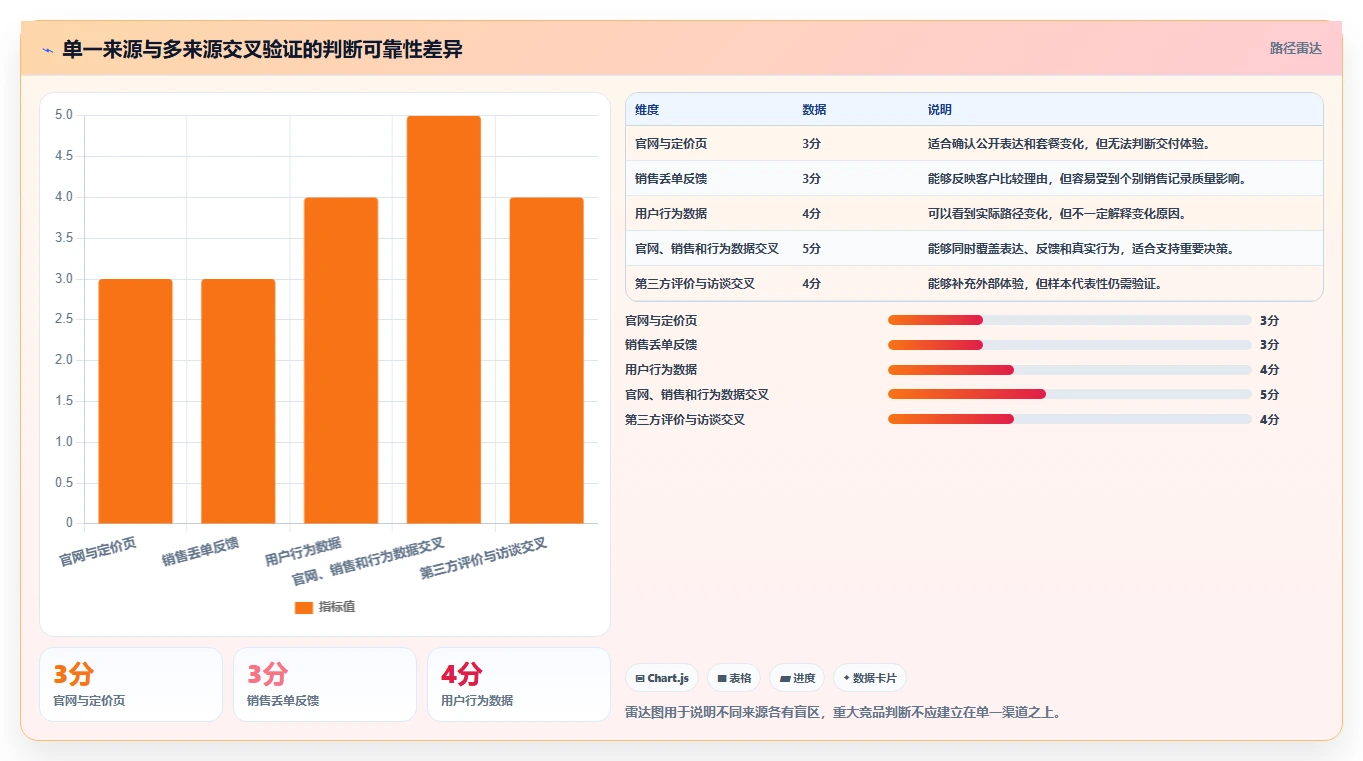Click the 指标值 legend text

click(337, 607)
